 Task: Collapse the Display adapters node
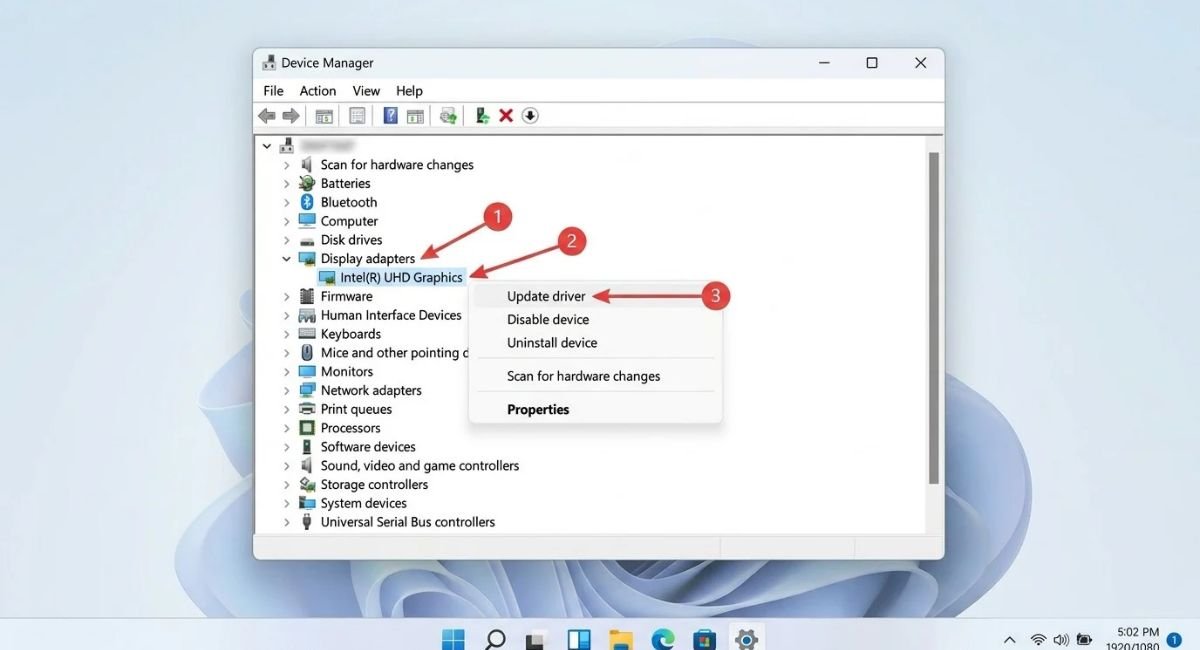[x=286, y=259]
